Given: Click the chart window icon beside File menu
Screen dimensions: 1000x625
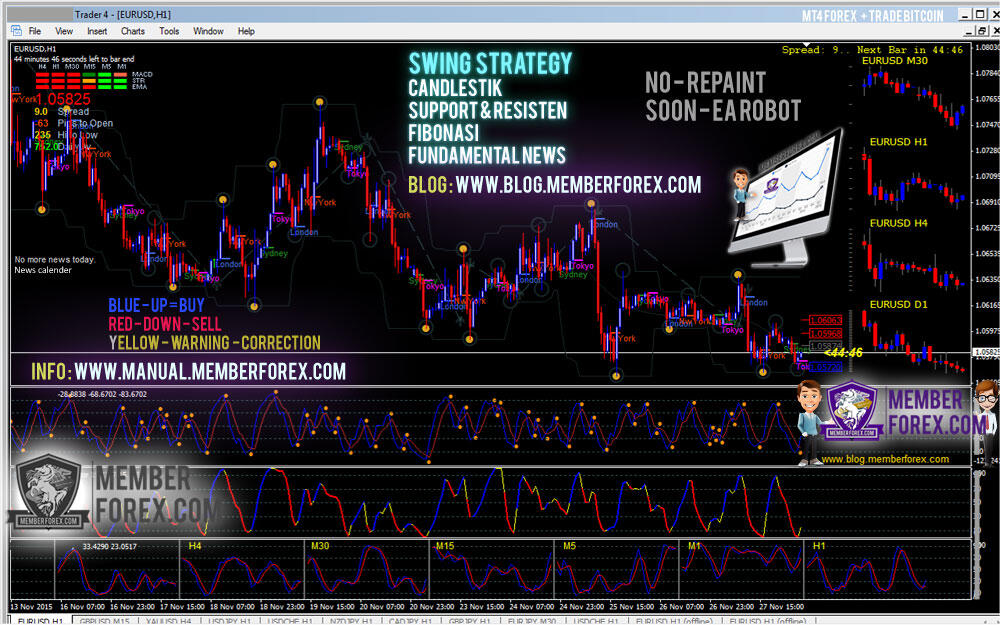Looking at the screenshot, I should [16, 31].
